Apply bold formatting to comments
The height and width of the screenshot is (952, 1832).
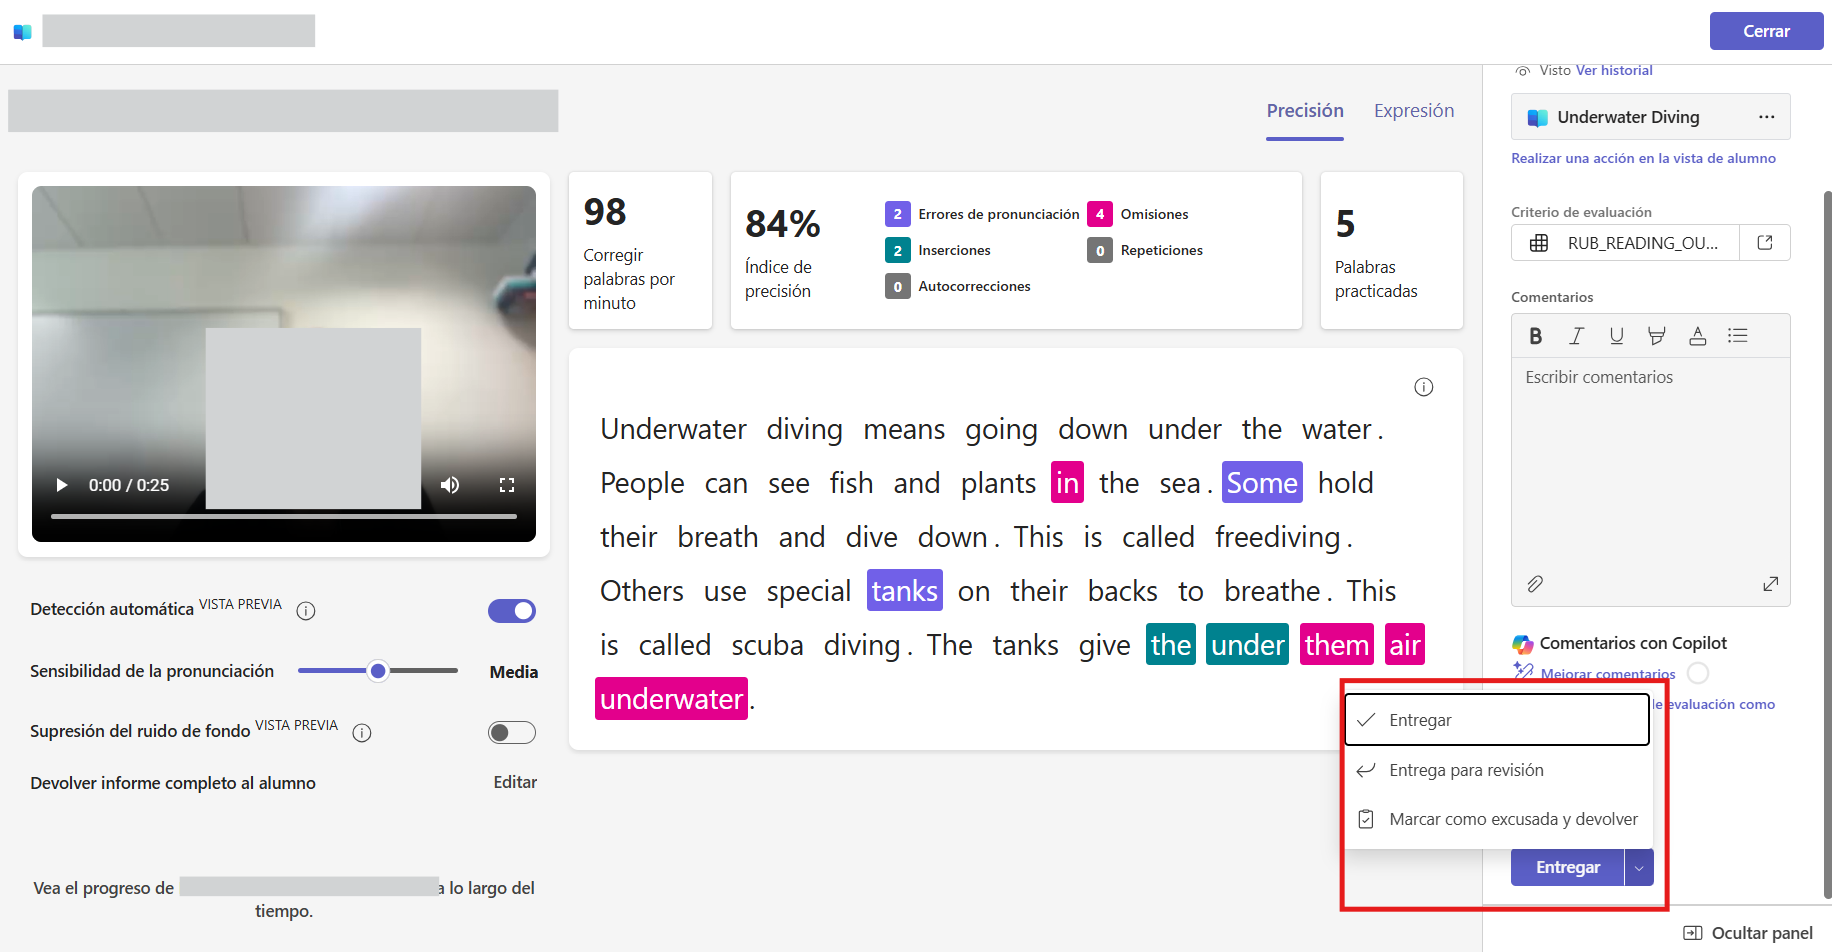[1536, 336]
